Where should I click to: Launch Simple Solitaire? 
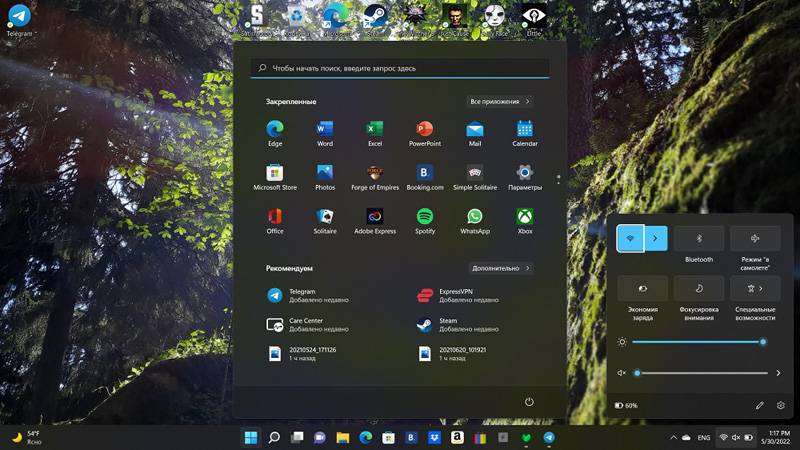click(x=474, y=178)
